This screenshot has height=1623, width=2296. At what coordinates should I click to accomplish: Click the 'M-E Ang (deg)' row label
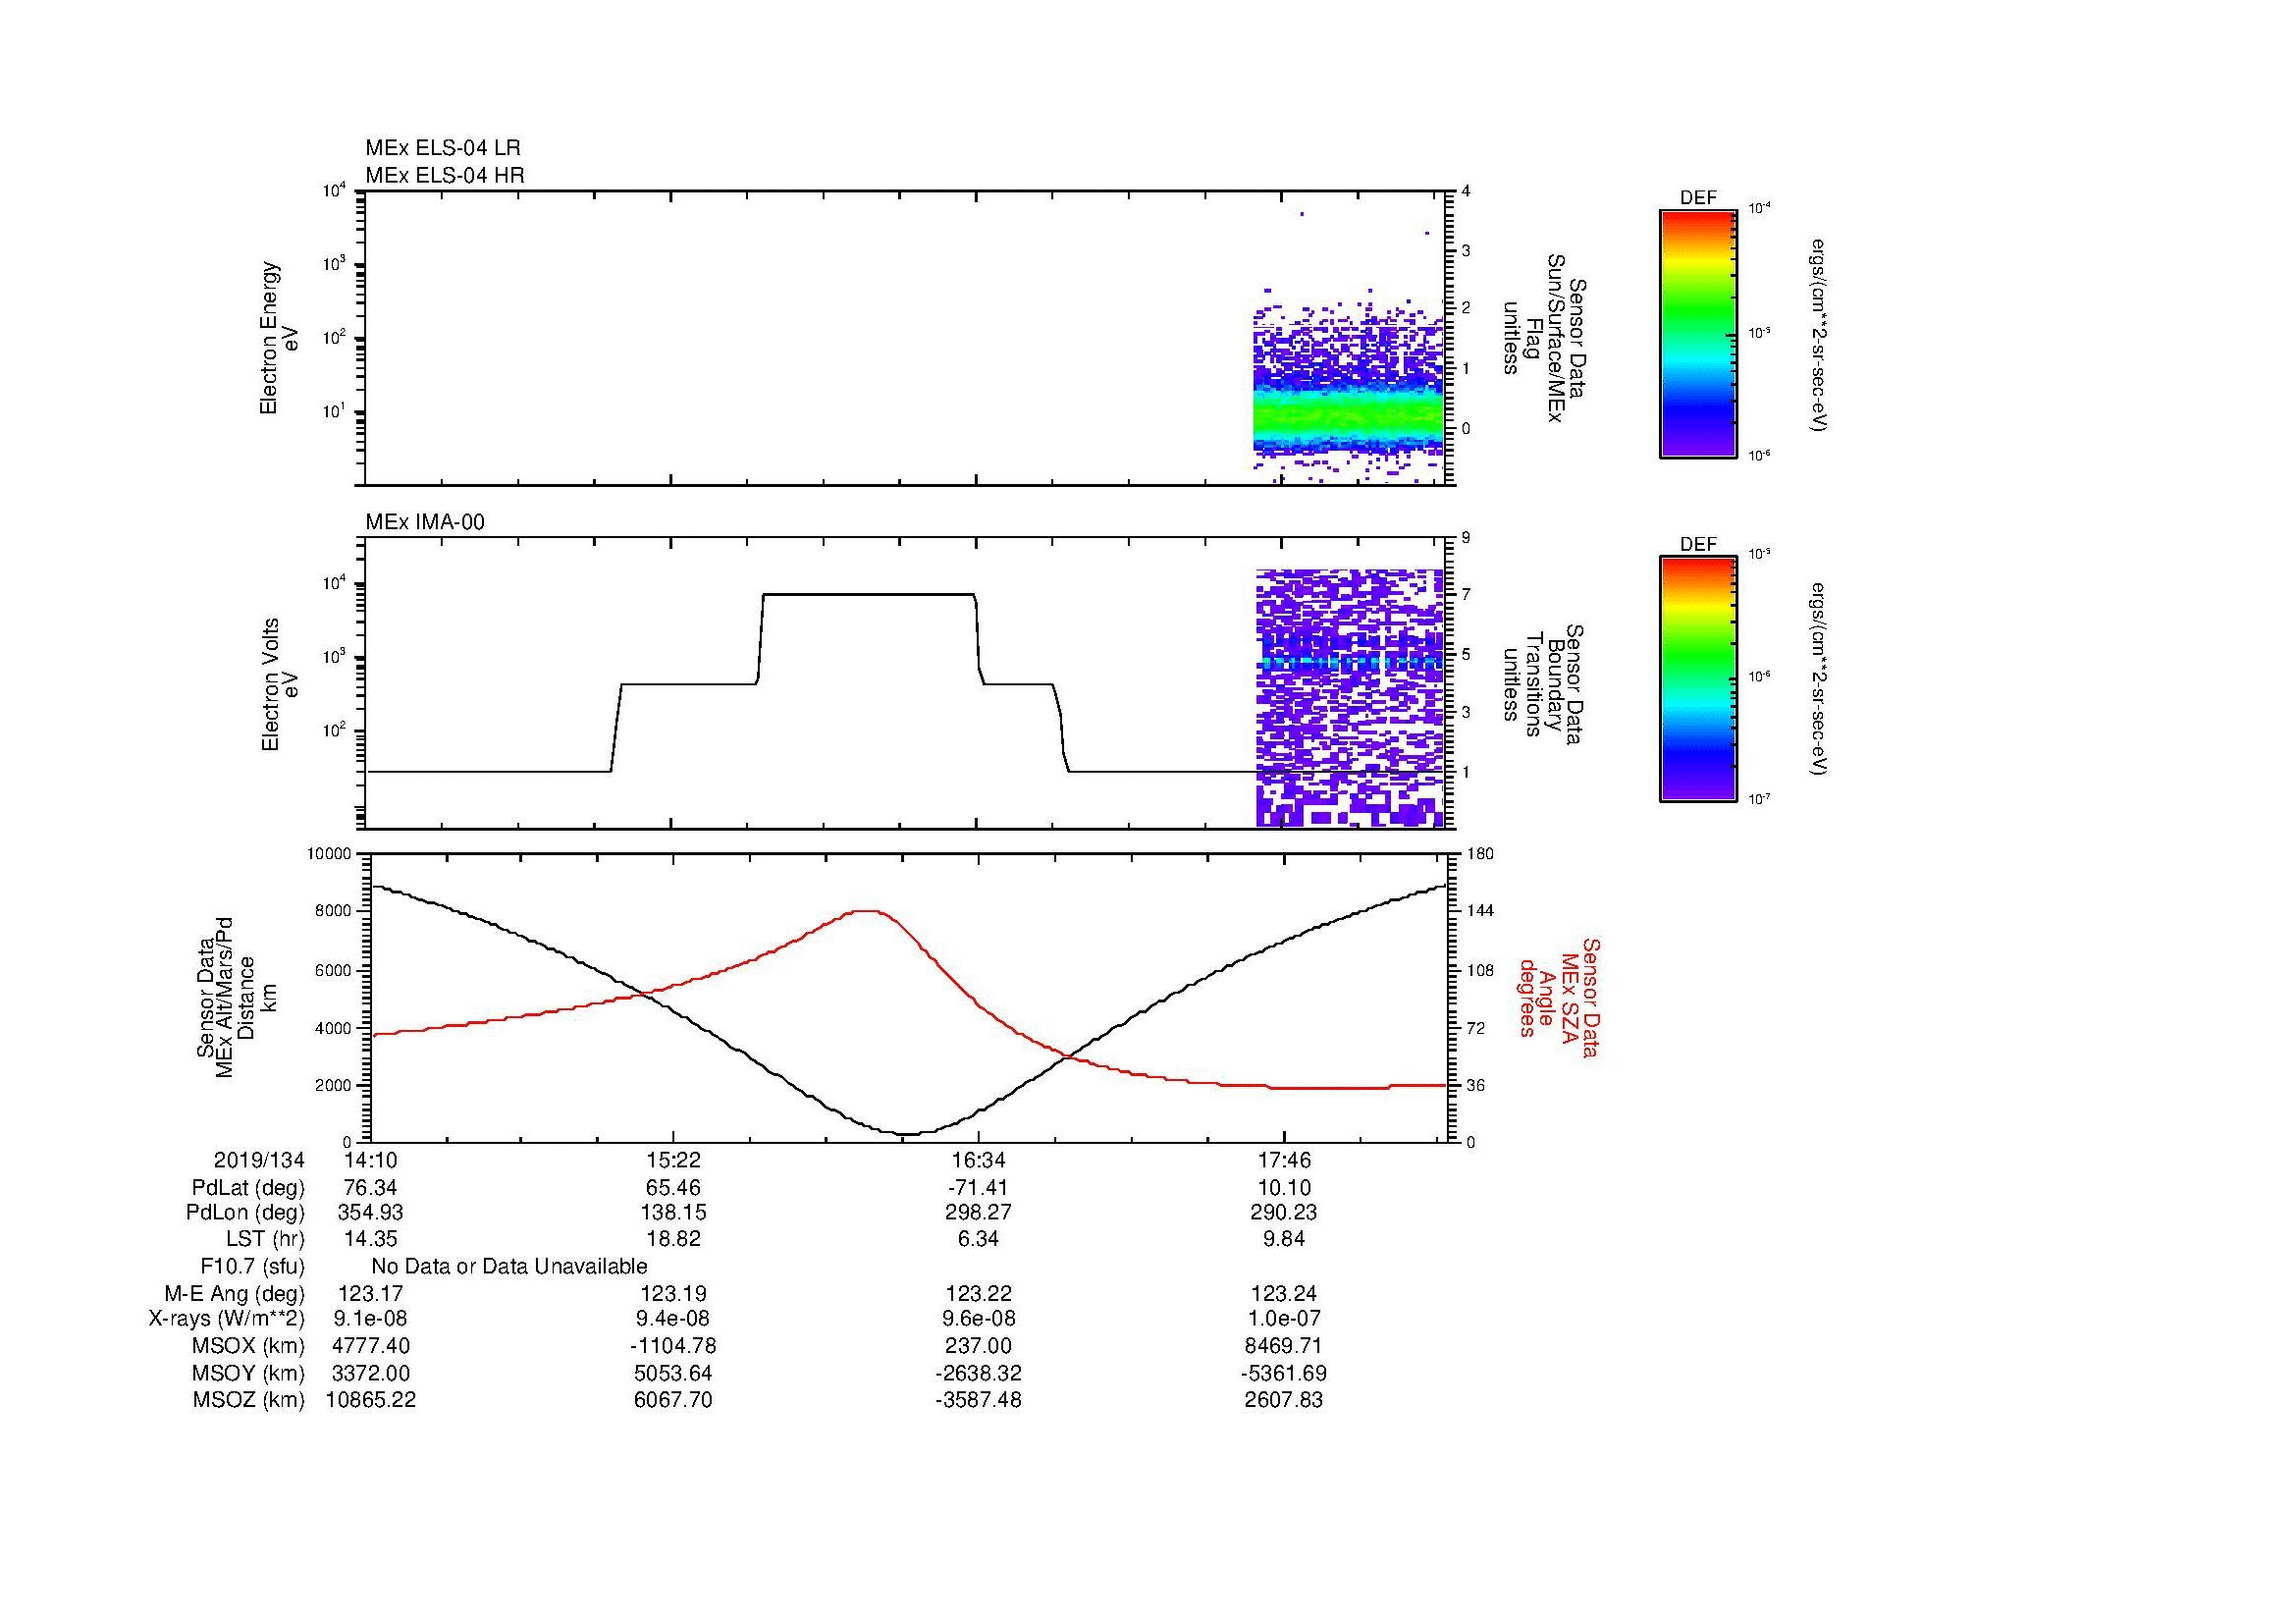[x=235, y=1294]
